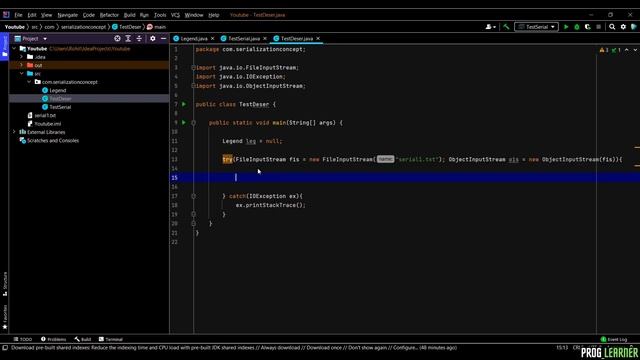Select Opened File target icon in Project panel
Screen dimensions: 640x360
pos(117,38)
